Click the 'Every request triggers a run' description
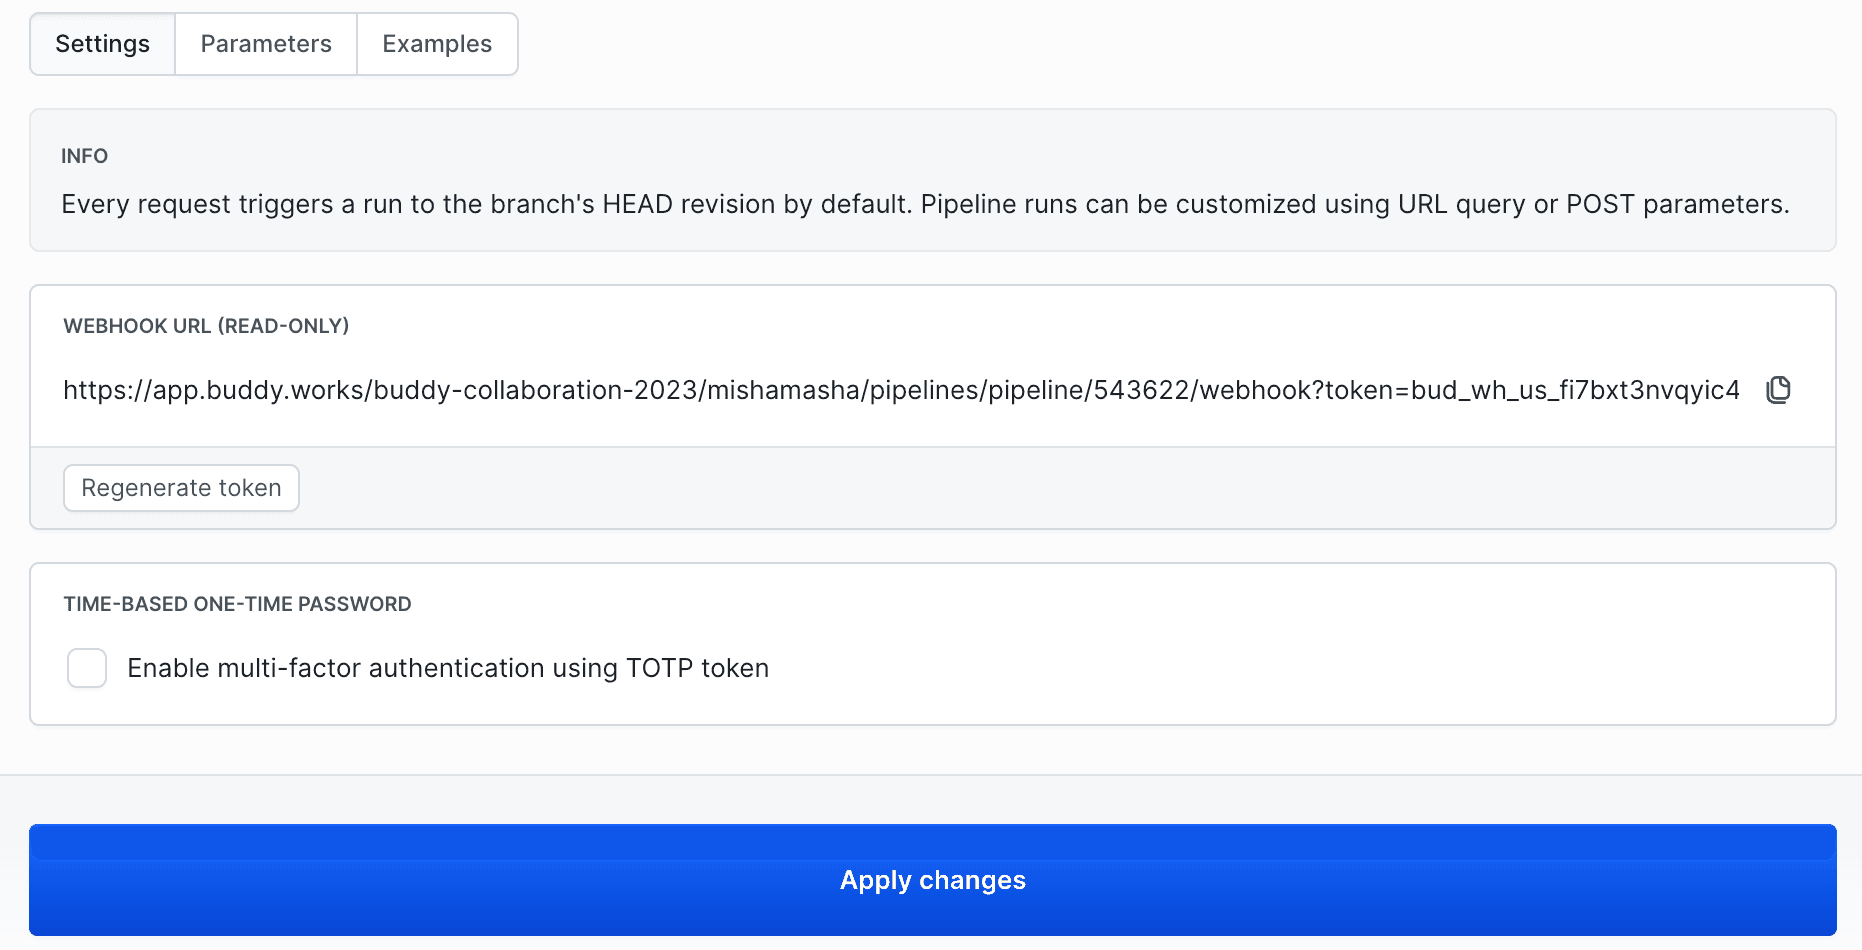The height and width of the screenshot is (950, 1862). (925, 204)
